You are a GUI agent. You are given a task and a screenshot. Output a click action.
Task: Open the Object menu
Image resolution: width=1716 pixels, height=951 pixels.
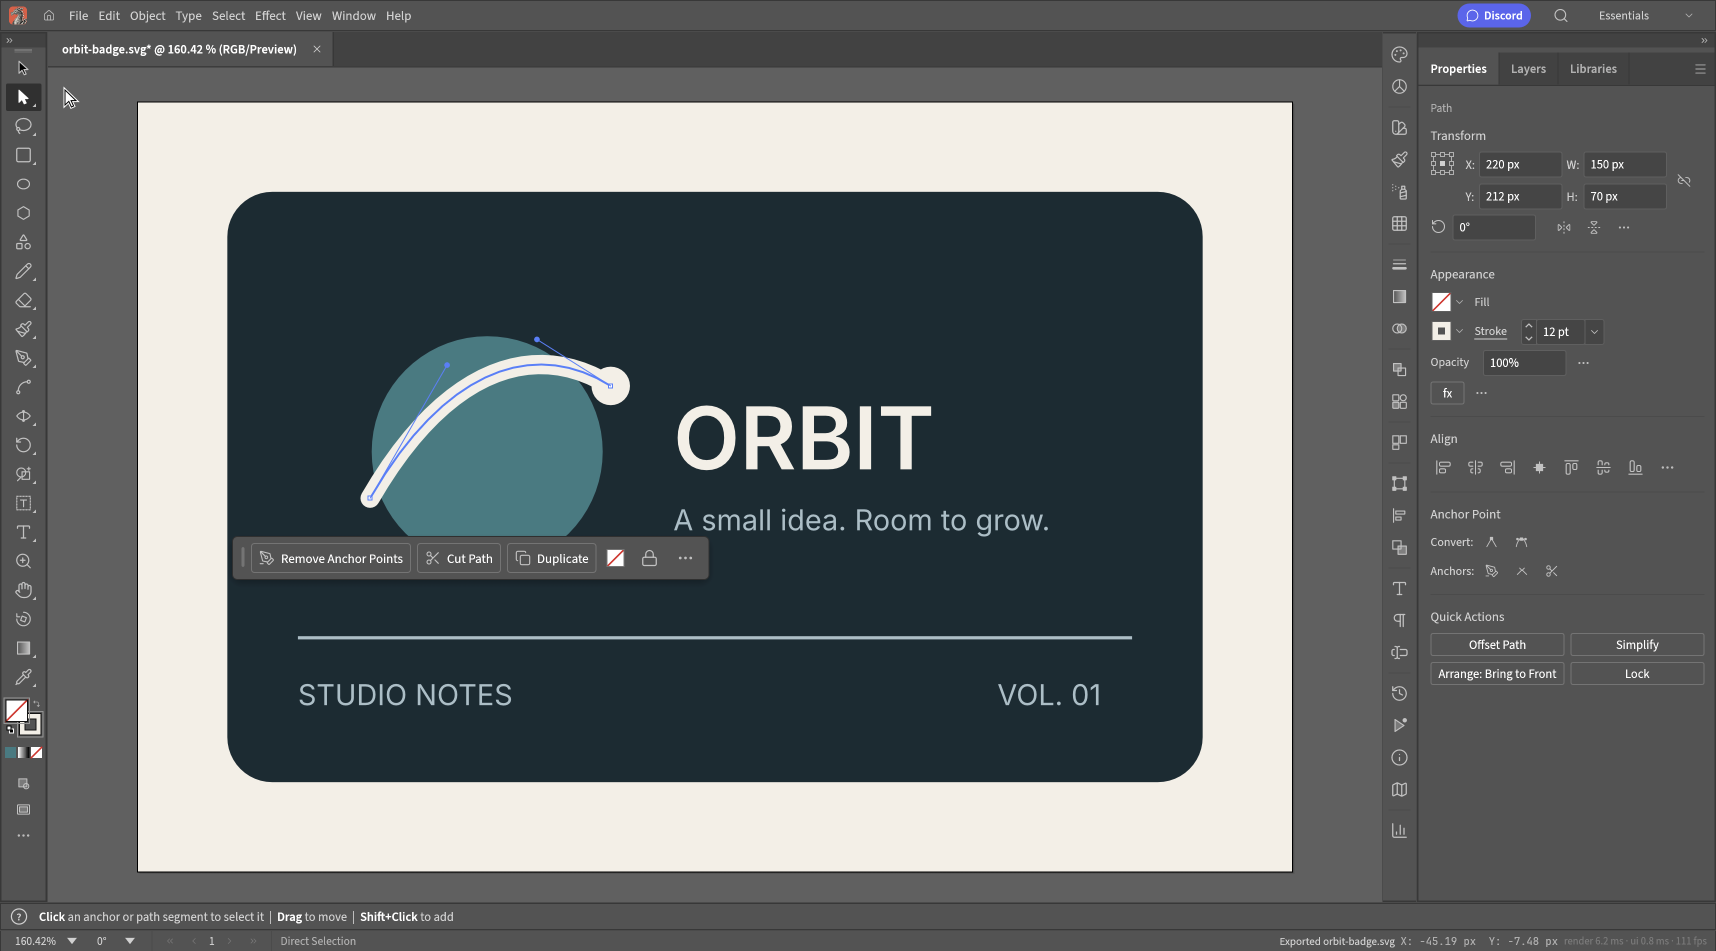pyautogui.click(x=147, y=15)
